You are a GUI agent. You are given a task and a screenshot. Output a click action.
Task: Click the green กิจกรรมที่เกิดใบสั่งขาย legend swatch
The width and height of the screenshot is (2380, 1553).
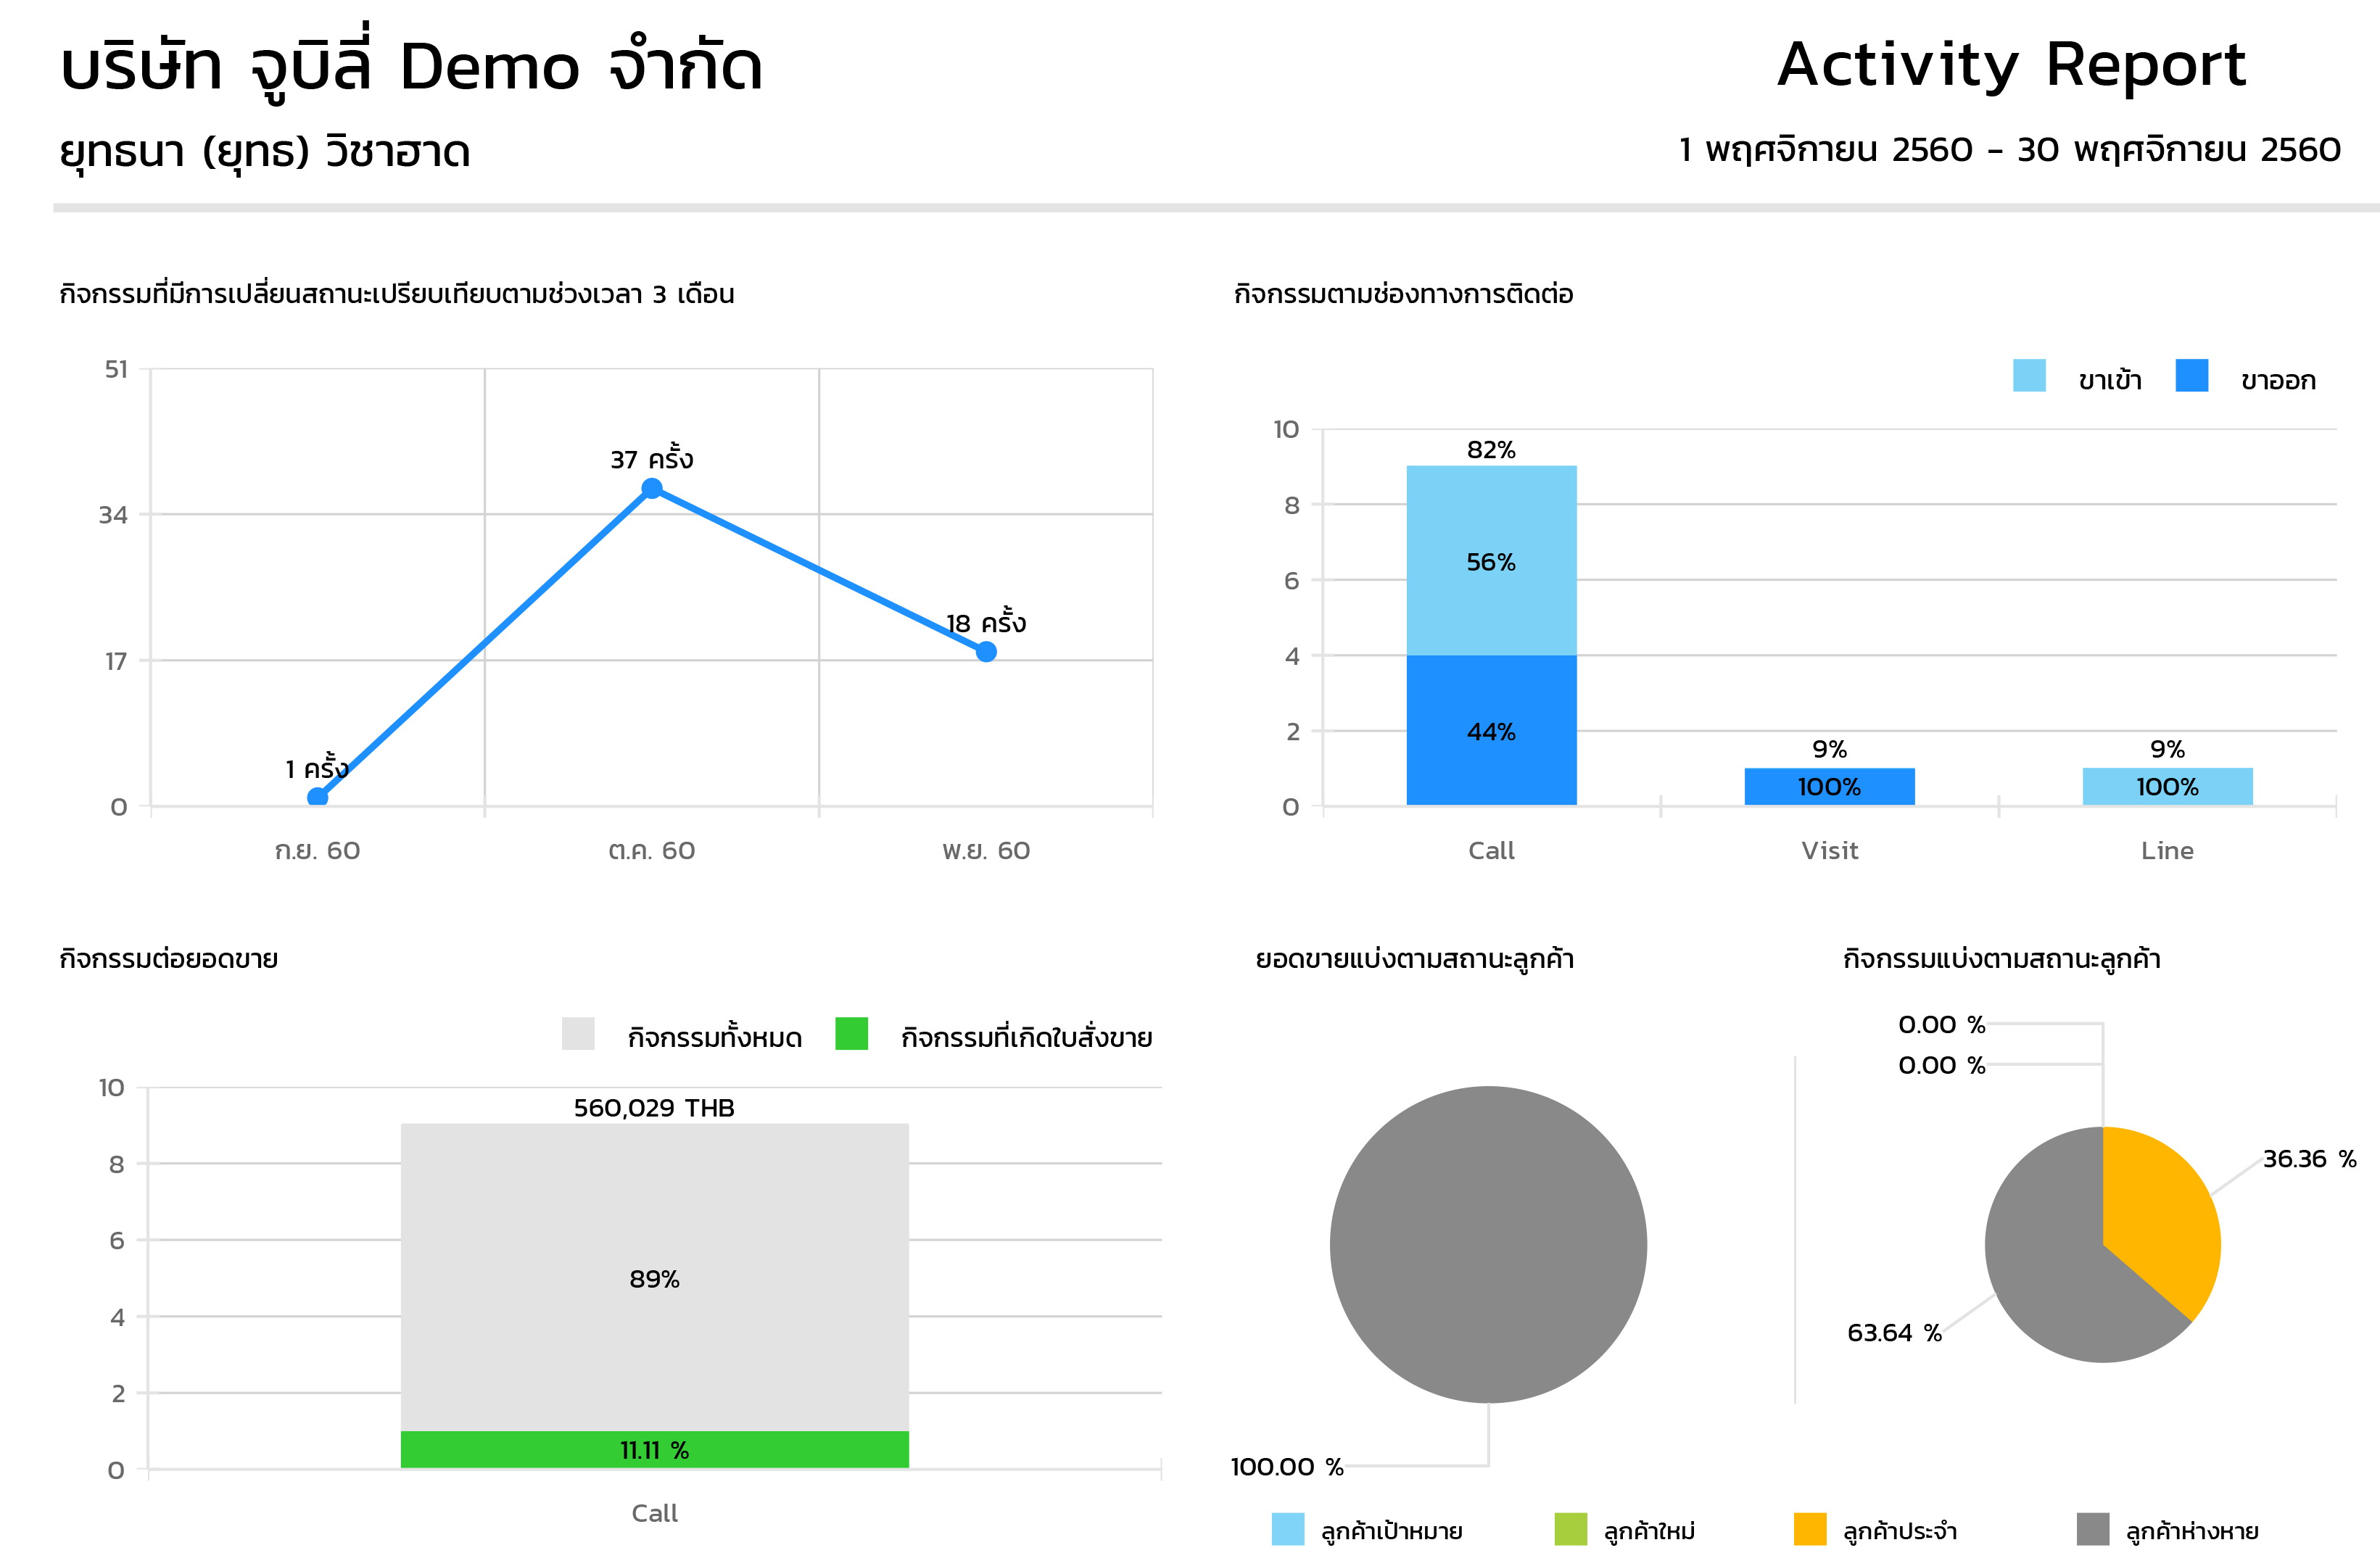click(x=851, y=1033)
